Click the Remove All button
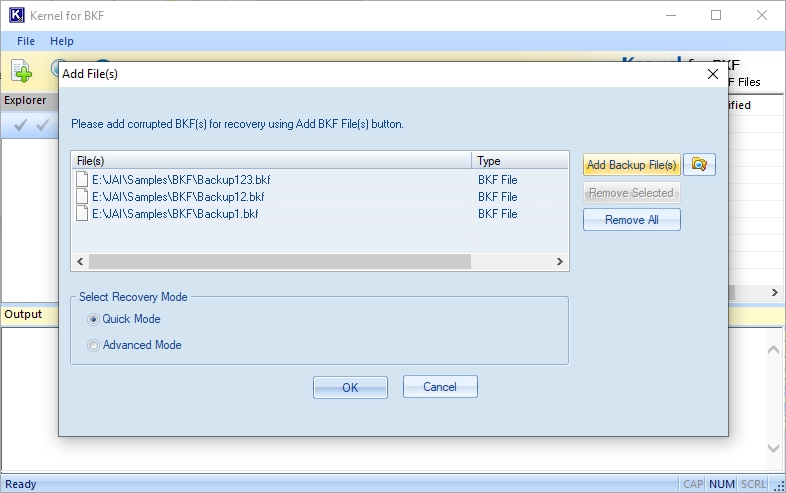The width and height of the screenshot is (786, 493). [632, 220]
